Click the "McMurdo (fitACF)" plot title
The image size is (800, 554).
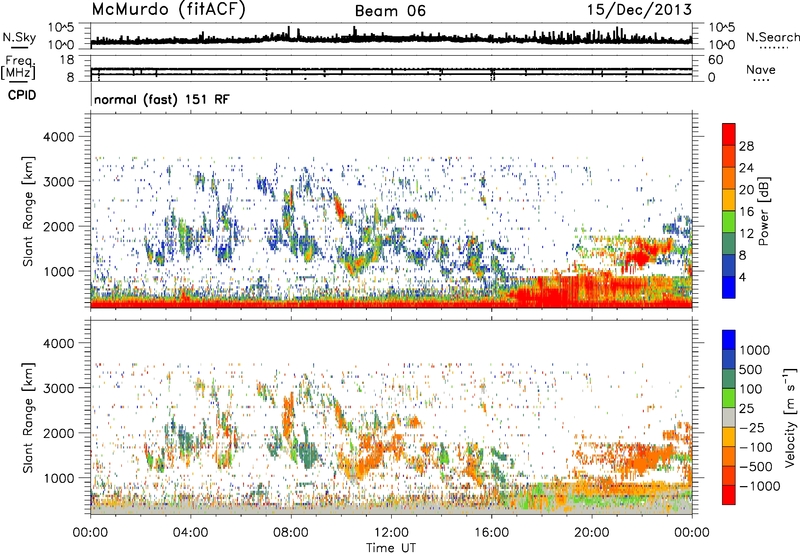pyautogui.click(x=168, y=10)
